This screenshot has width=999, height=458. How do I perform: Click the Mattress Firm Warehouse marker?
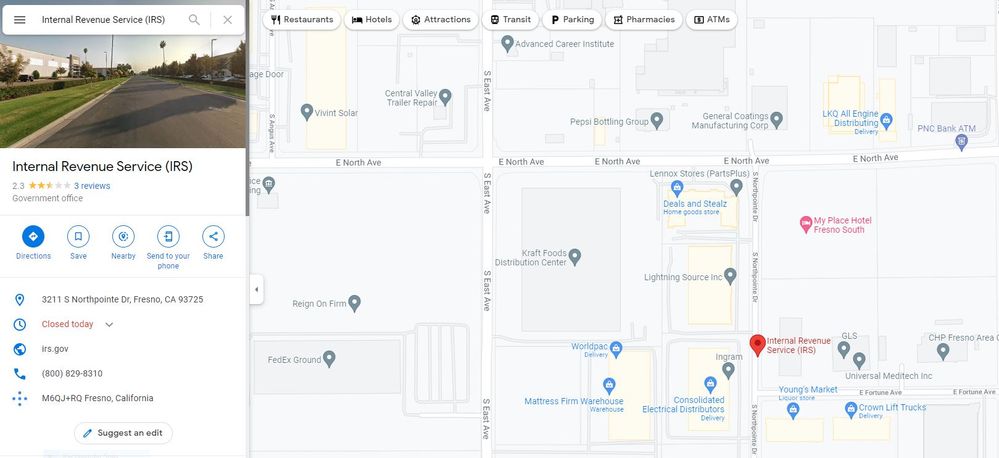pyautogui.click(x=609, y=385)
